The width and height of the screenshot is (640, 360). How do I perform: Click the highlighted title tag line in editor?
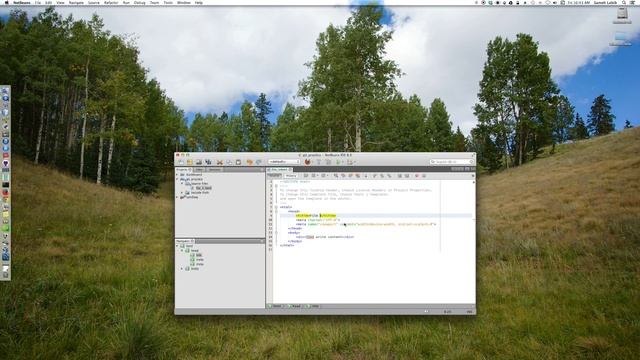316,216
